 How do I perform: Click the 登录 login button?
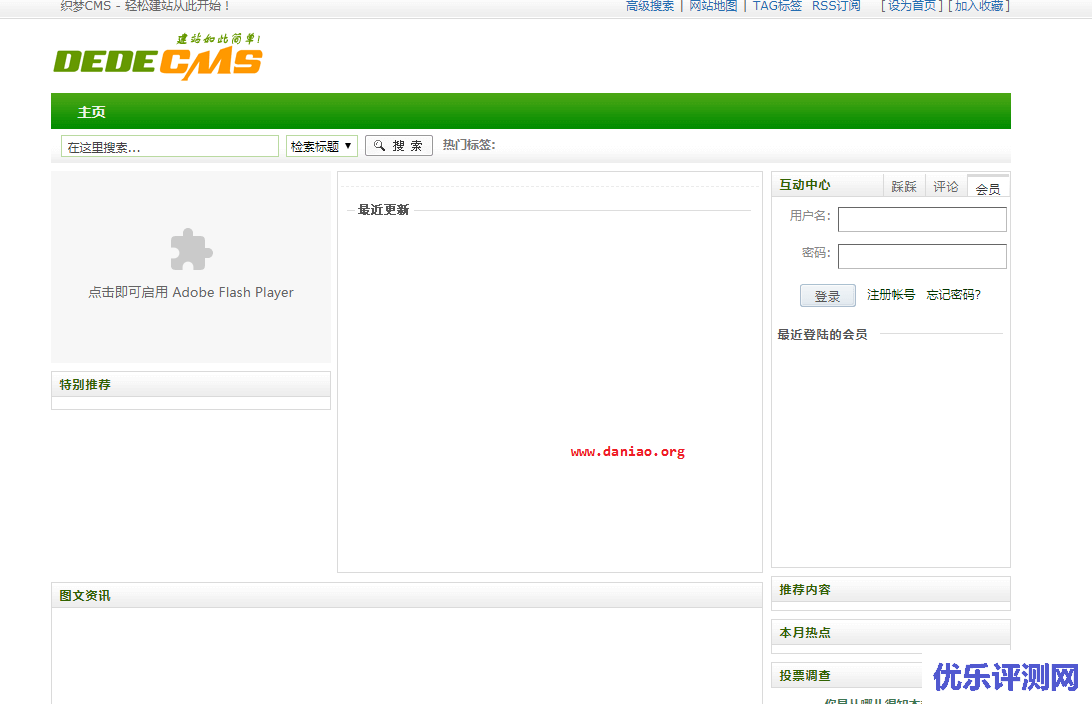[827, 295]
